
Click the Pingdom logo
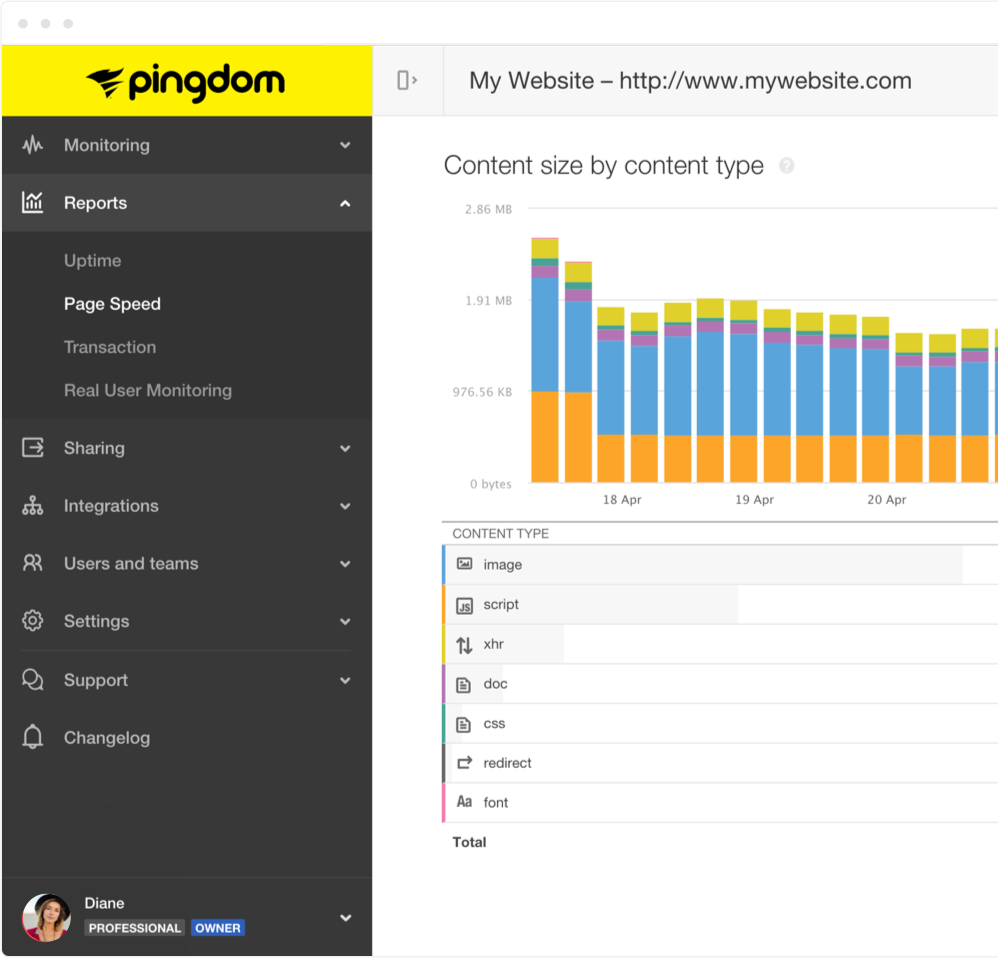point(186,81)
